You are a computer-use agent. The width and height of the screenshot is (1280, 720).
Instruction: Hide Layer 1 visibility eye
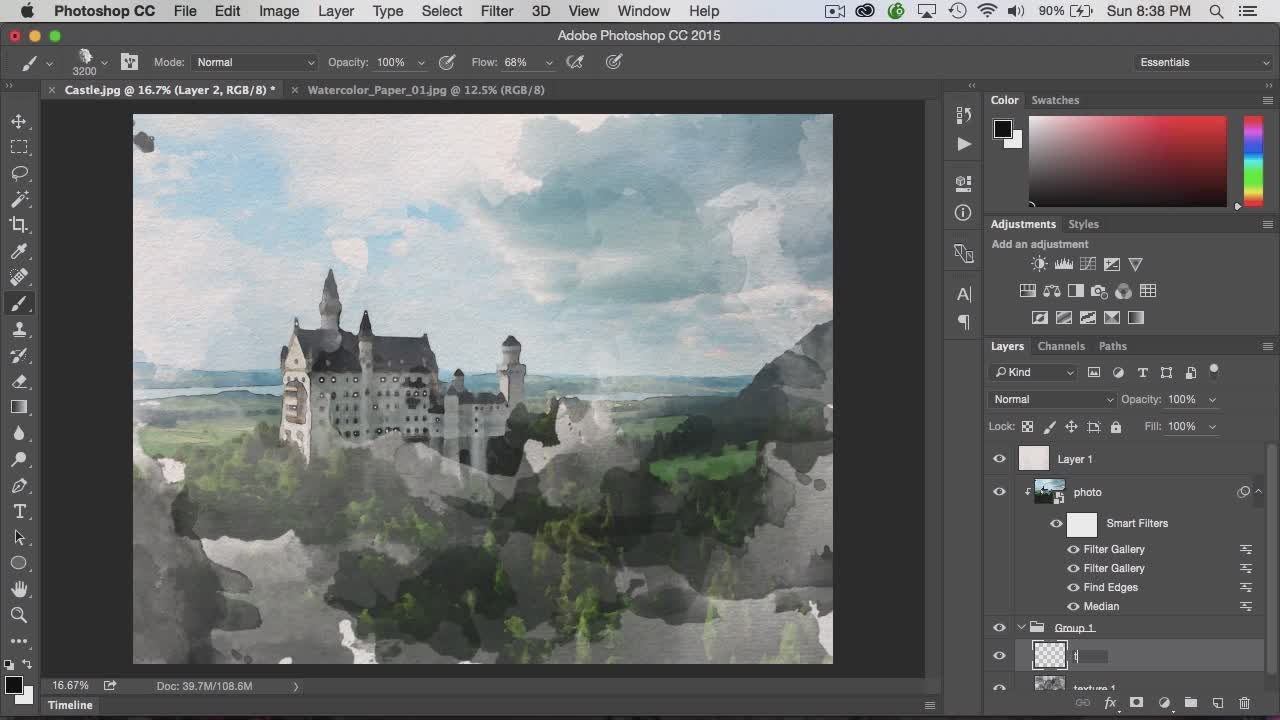point(999,459)
